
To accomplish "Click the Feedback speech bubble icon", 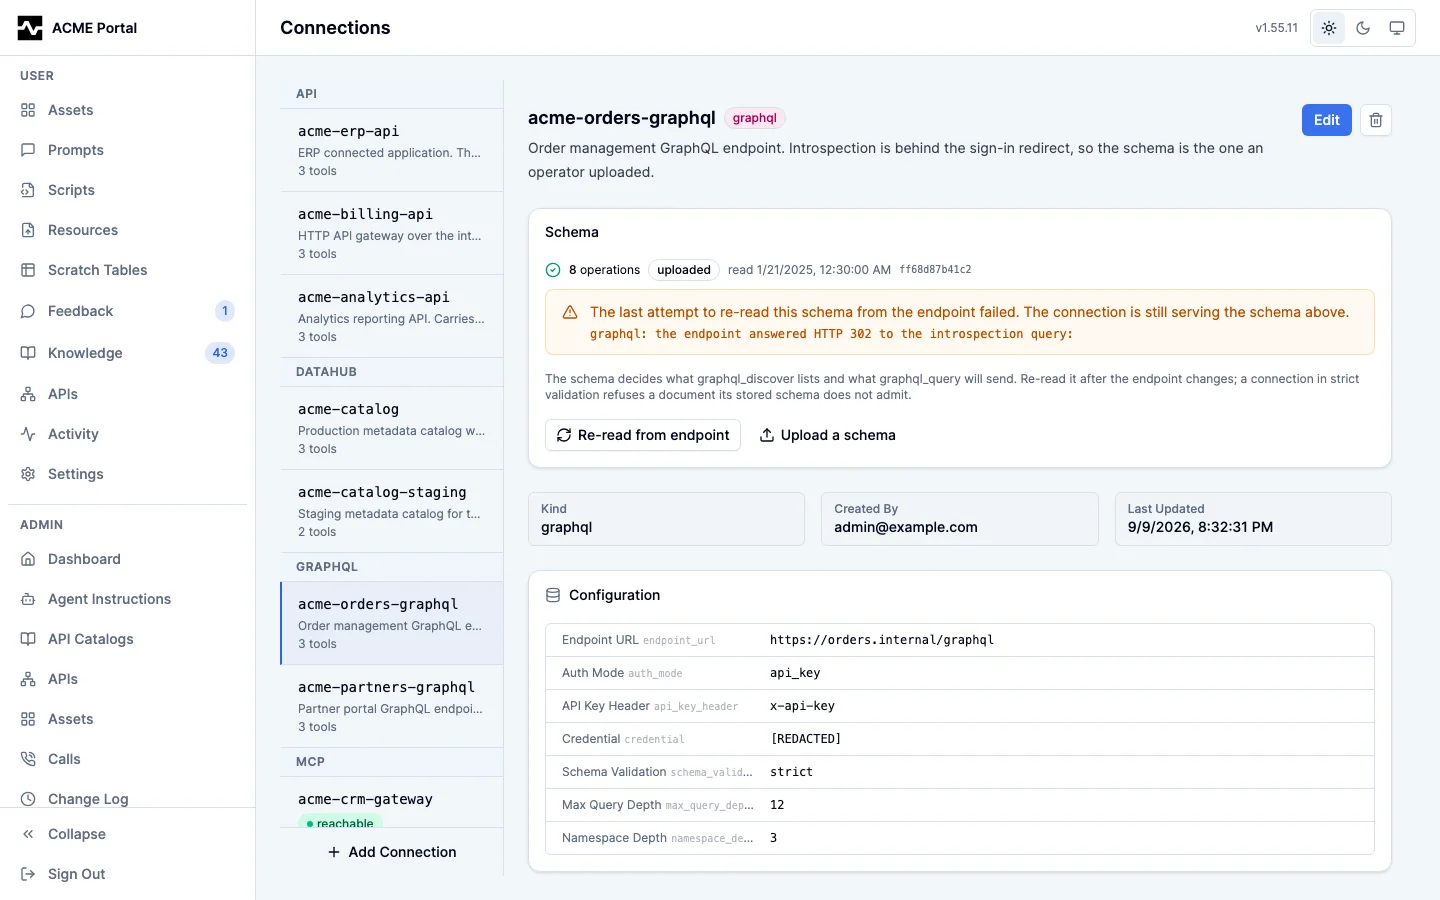I will click(28, 311).
